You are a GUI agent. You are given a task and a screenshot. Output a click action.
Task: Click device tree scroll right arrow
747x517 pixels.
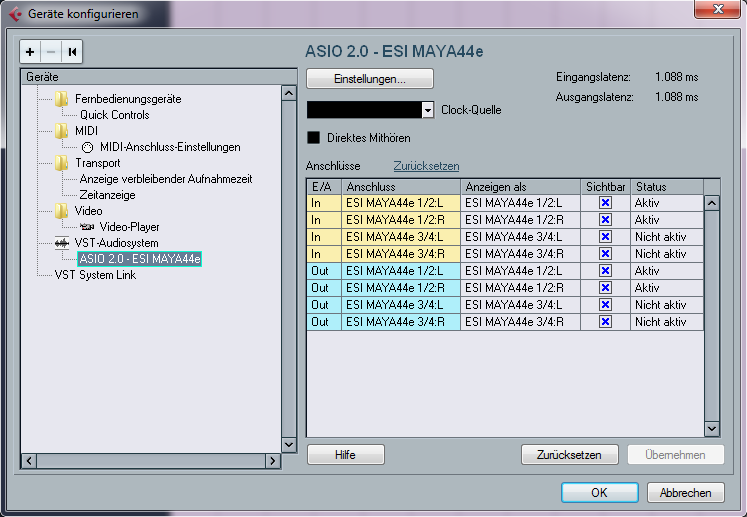tap(273, 461)
